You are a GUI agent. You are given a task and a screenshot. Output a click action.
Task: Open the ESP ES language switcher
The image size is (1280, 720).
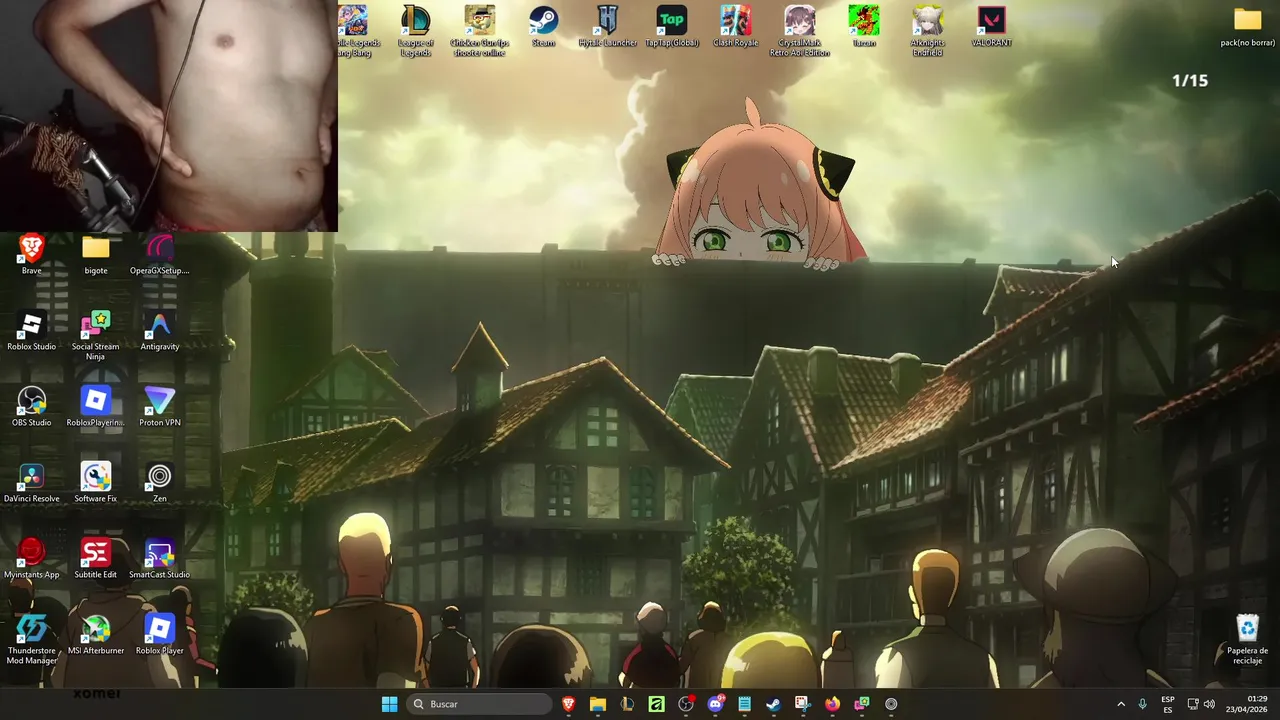(1168, 704)
